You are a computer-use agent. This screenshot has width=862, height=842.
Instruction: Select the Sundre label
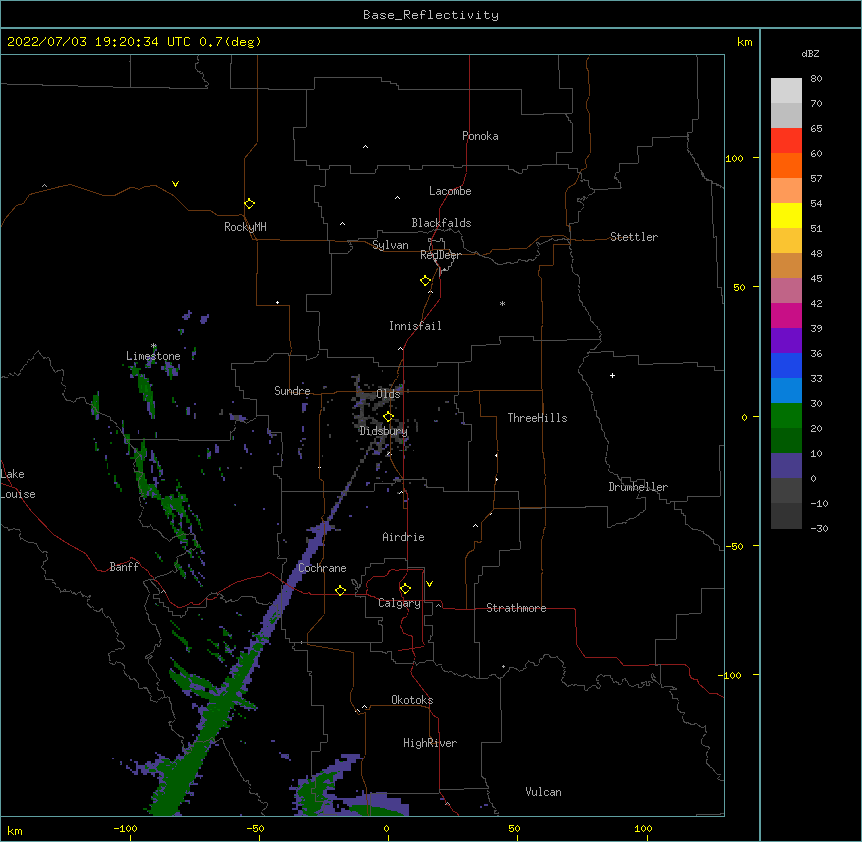(292, 391)
